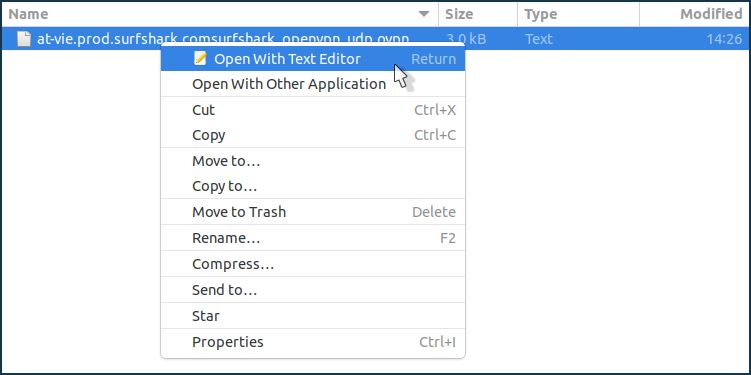Click the Name column sort arrow
This screenshot has width=751, height=375.
pos(424,14)
